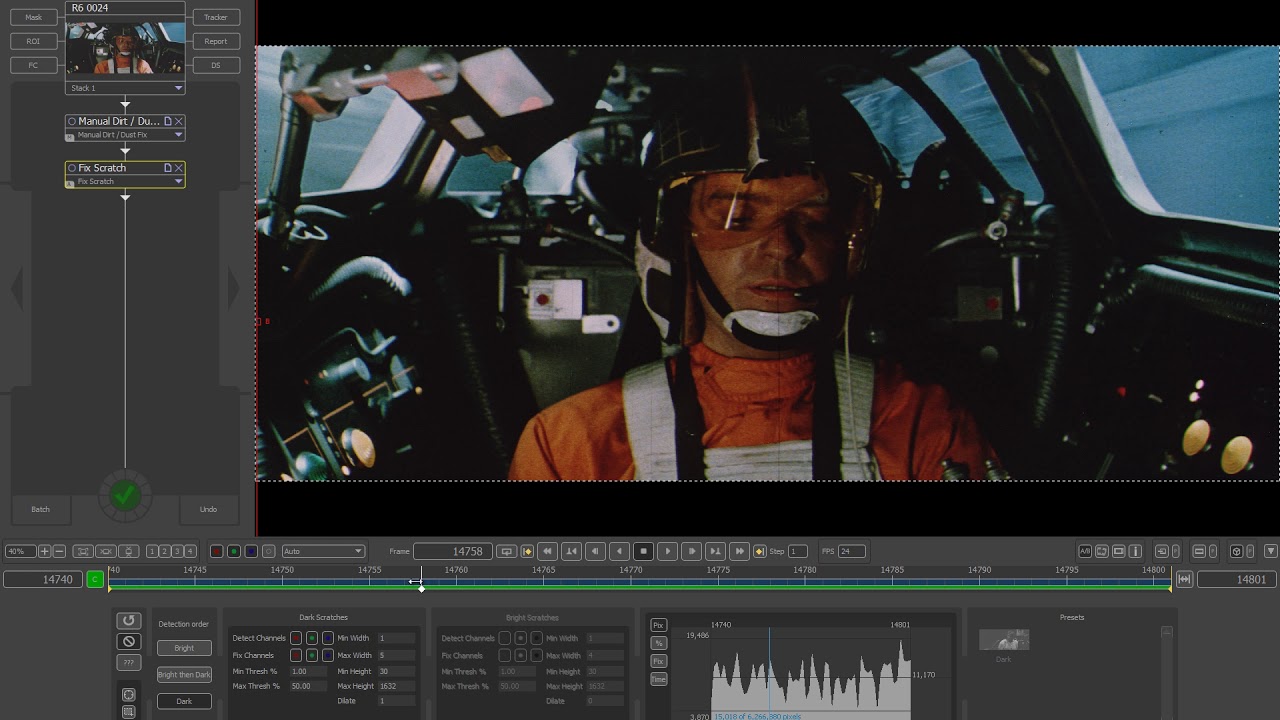Toggle green display channel in viewer toolbar

click(x=233, y=551)
